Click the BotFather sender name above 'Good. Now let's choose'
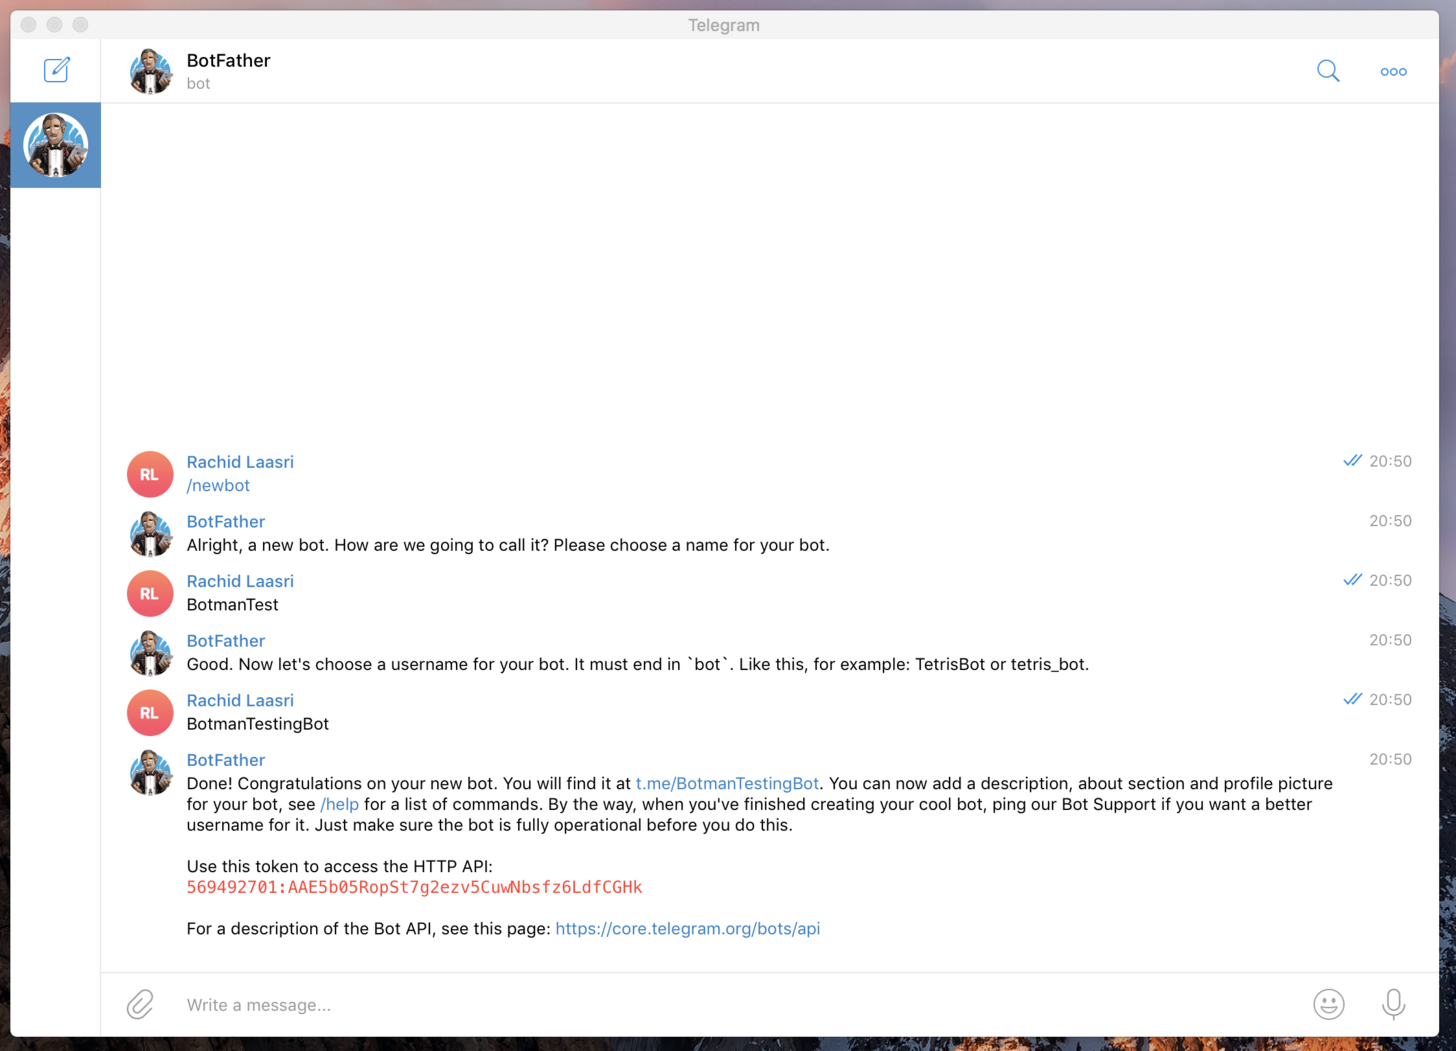Viewport: 1456px width, 1051px height. click(226, 640)
